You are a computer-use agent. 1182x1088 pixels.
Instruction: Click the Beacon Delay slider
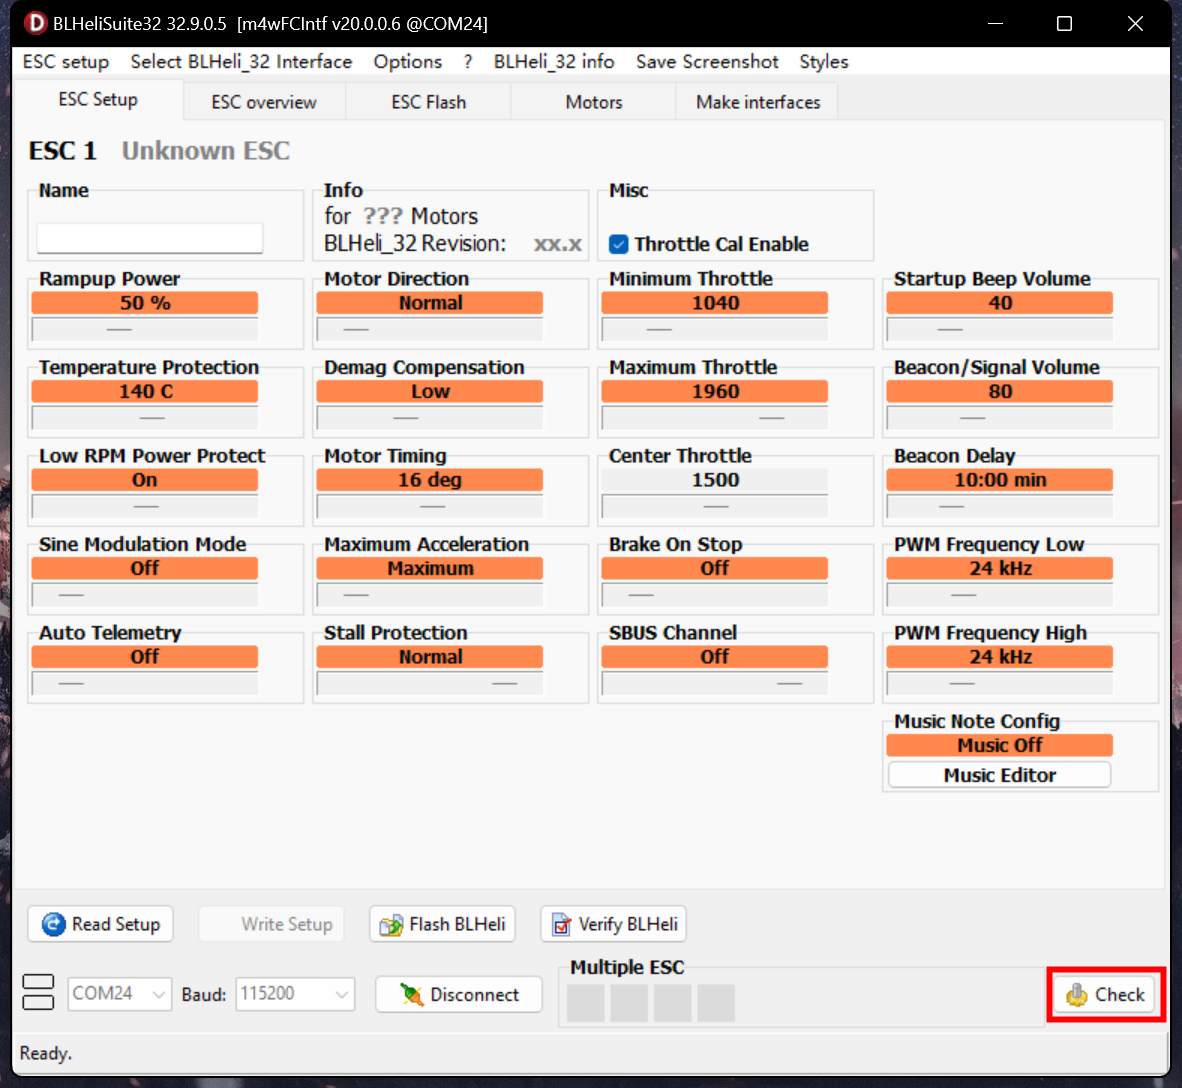click(1000, 506)
